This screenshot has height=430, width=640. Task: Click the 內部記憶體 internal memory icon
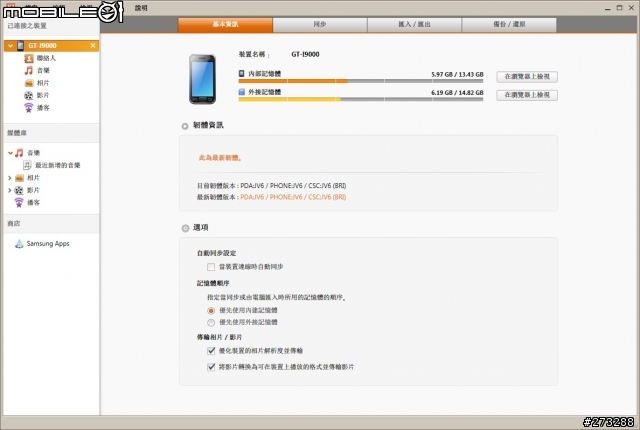click(x=242, y=73)
